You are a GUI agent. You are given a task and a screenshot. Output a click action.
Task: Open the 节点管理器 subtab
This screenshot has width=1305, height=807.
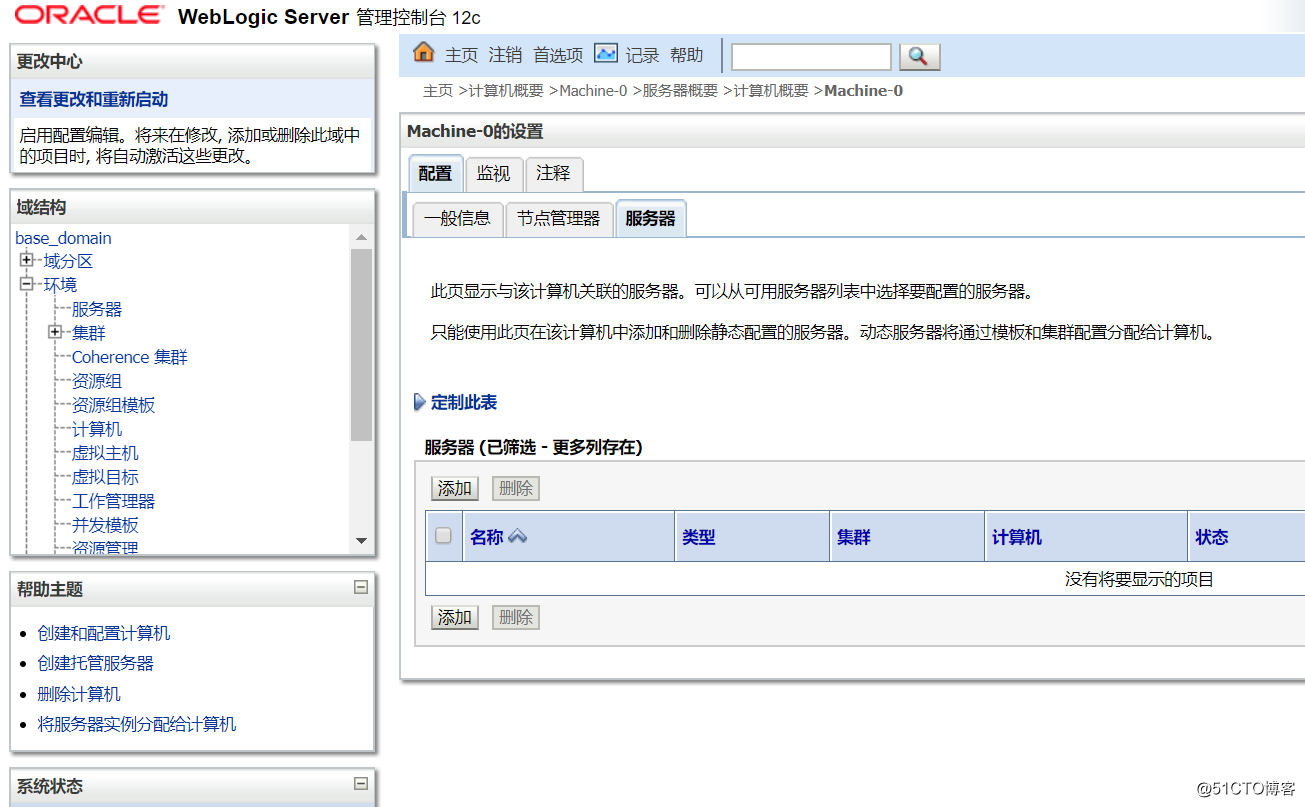(559, 219)
